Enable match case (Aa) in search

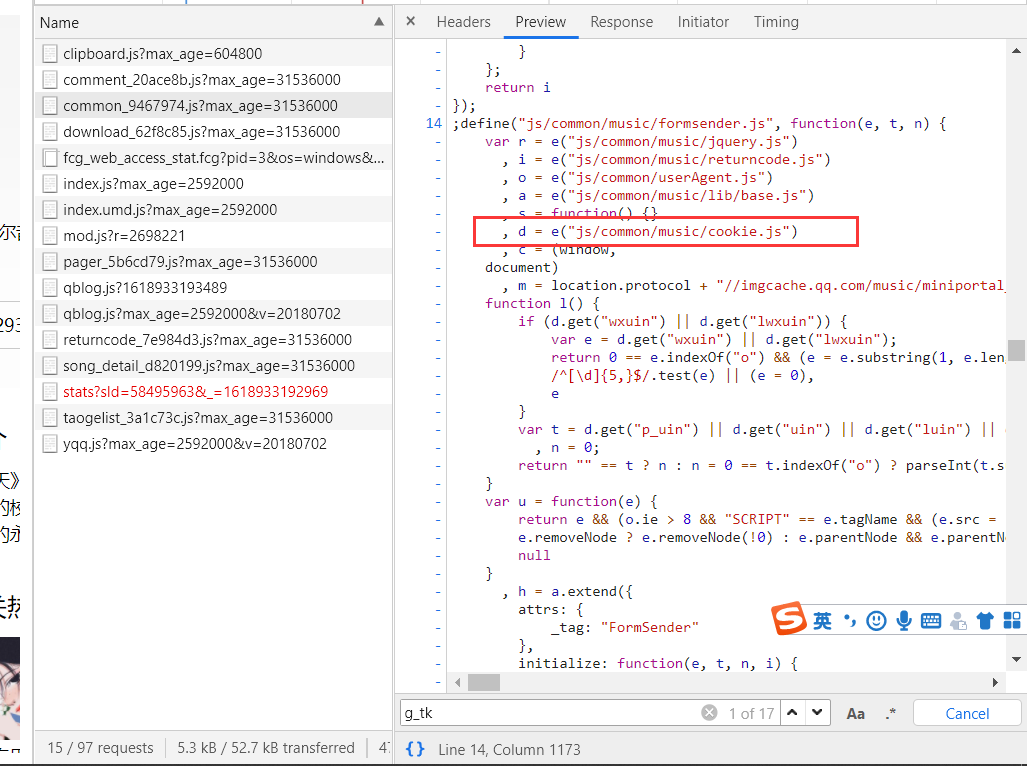(855, 712)
